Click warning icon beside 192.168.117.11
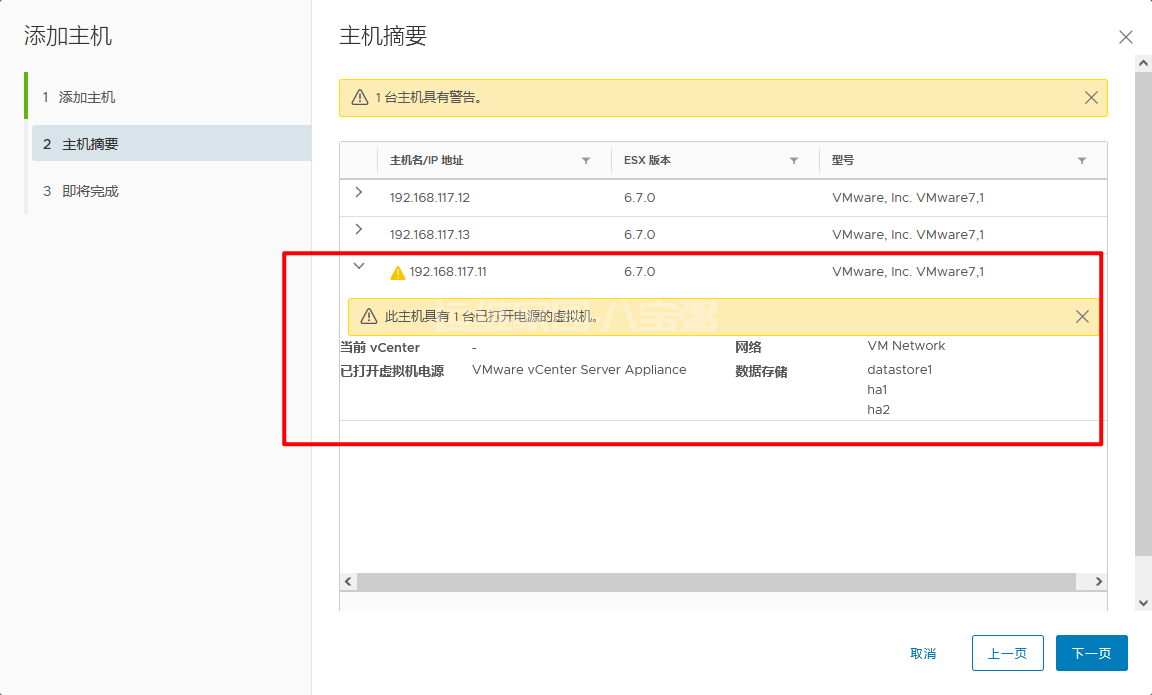 click(398, 272)
